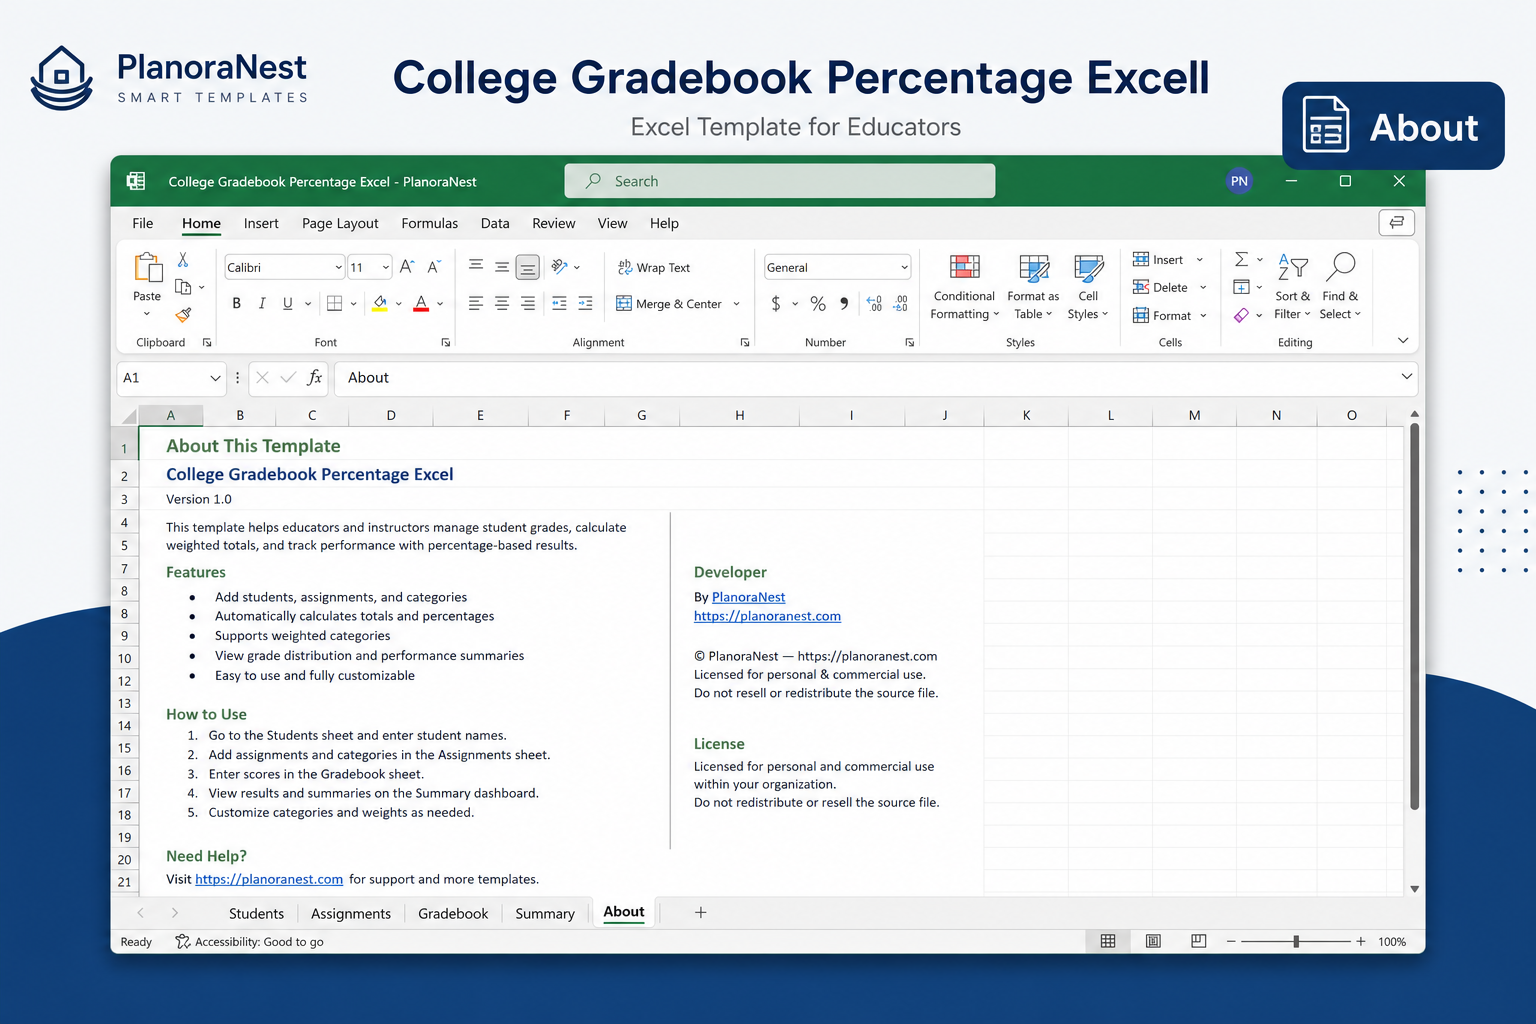Open the Need Help planoranest.com link
The image size is (1536, 1024).
[269, 879]
